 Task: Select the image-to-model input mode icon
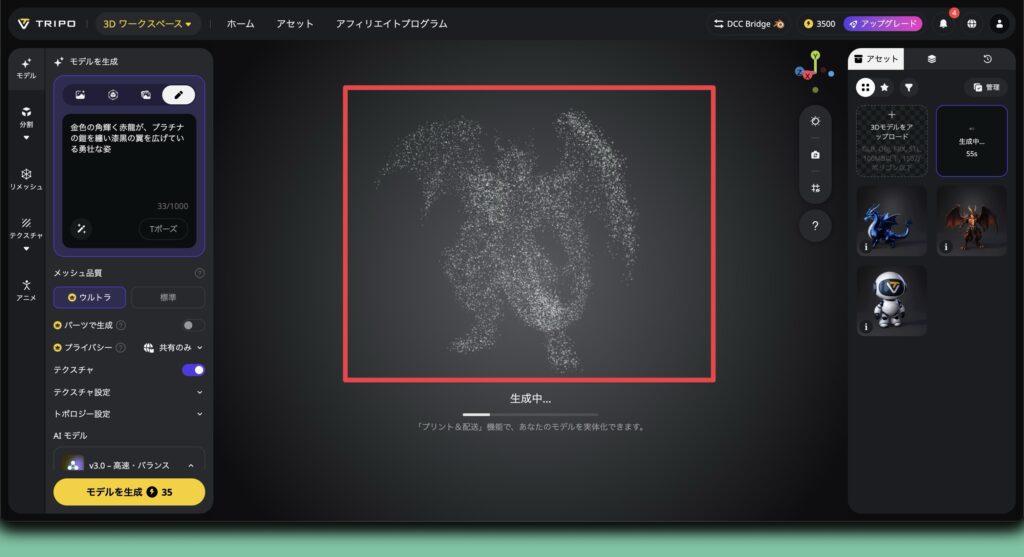pyautogui.click(x=80, y=95)
